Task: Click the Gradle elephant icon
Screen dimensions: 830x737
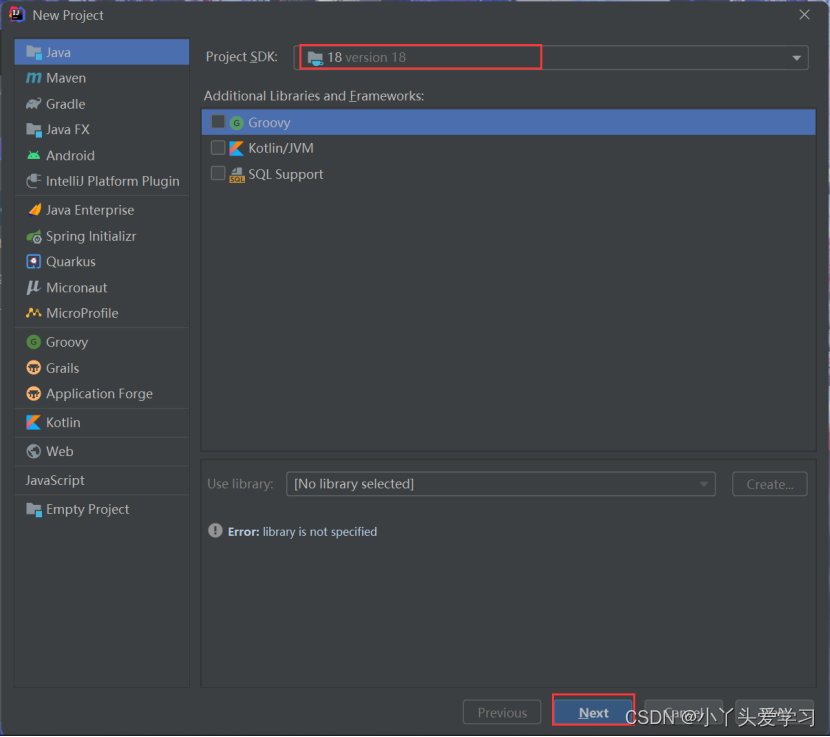Action: (x=34, y=104)
